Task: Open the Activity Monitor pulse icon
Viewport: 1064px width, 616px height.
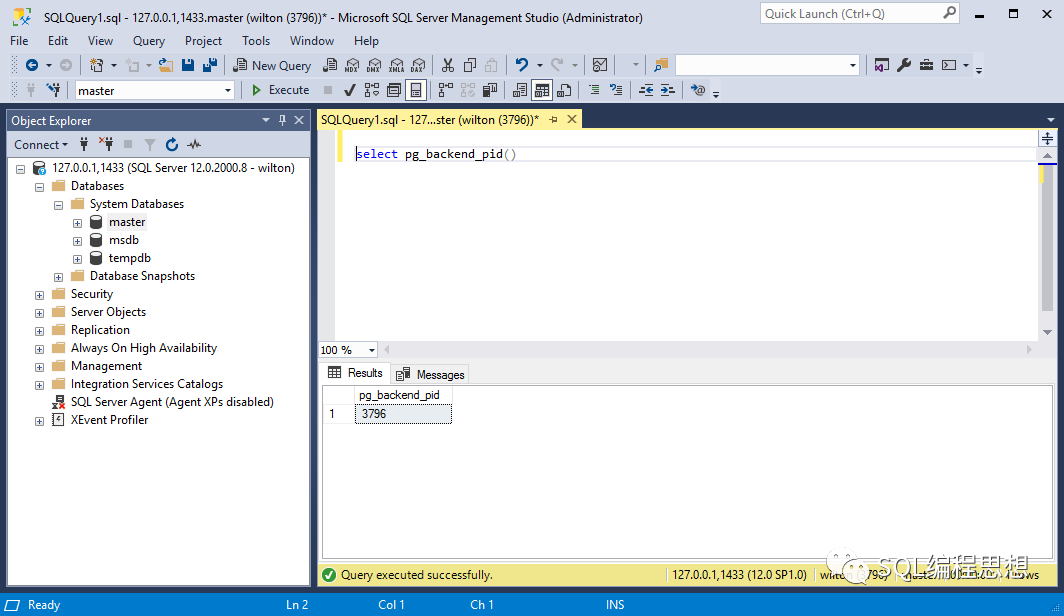Action: [x=194, y=144]
